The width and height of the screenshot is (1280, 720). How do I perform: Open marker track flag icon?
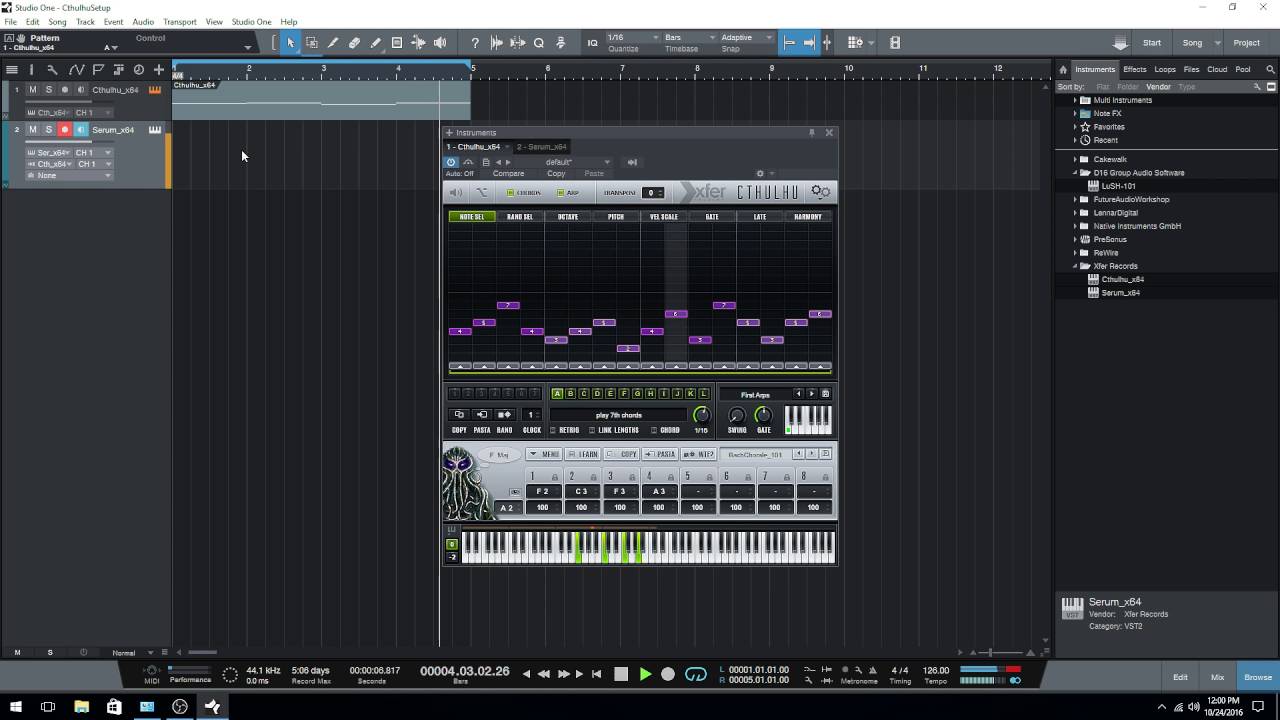(x=98, y=69)
